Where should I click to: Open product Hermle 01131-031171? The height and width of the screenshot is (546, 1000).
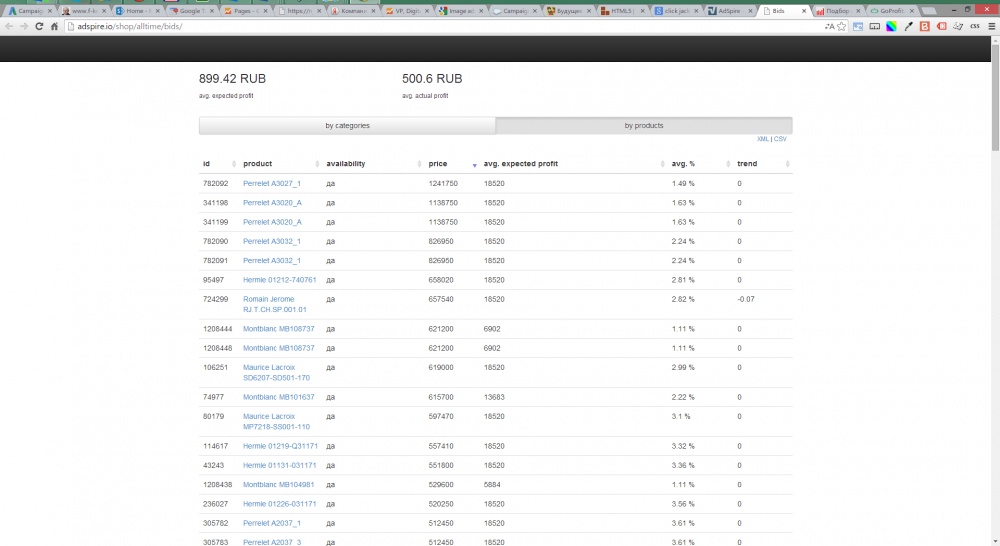pos(279,466)
